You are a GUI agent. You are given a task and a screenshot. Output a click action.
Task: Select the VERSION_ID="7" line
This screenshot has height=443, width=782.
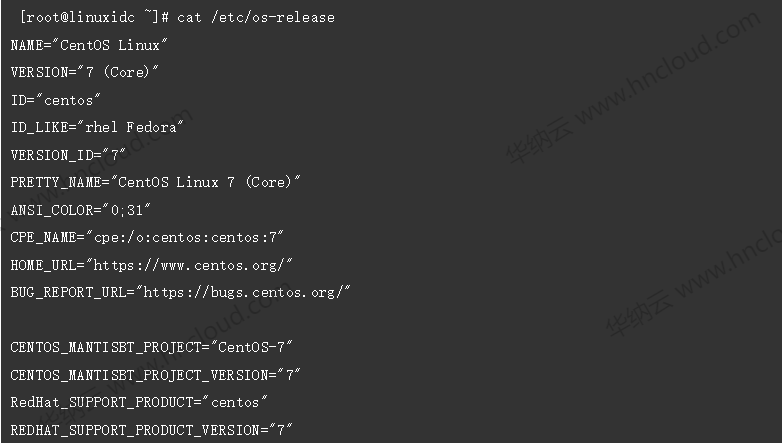[68, 155]
